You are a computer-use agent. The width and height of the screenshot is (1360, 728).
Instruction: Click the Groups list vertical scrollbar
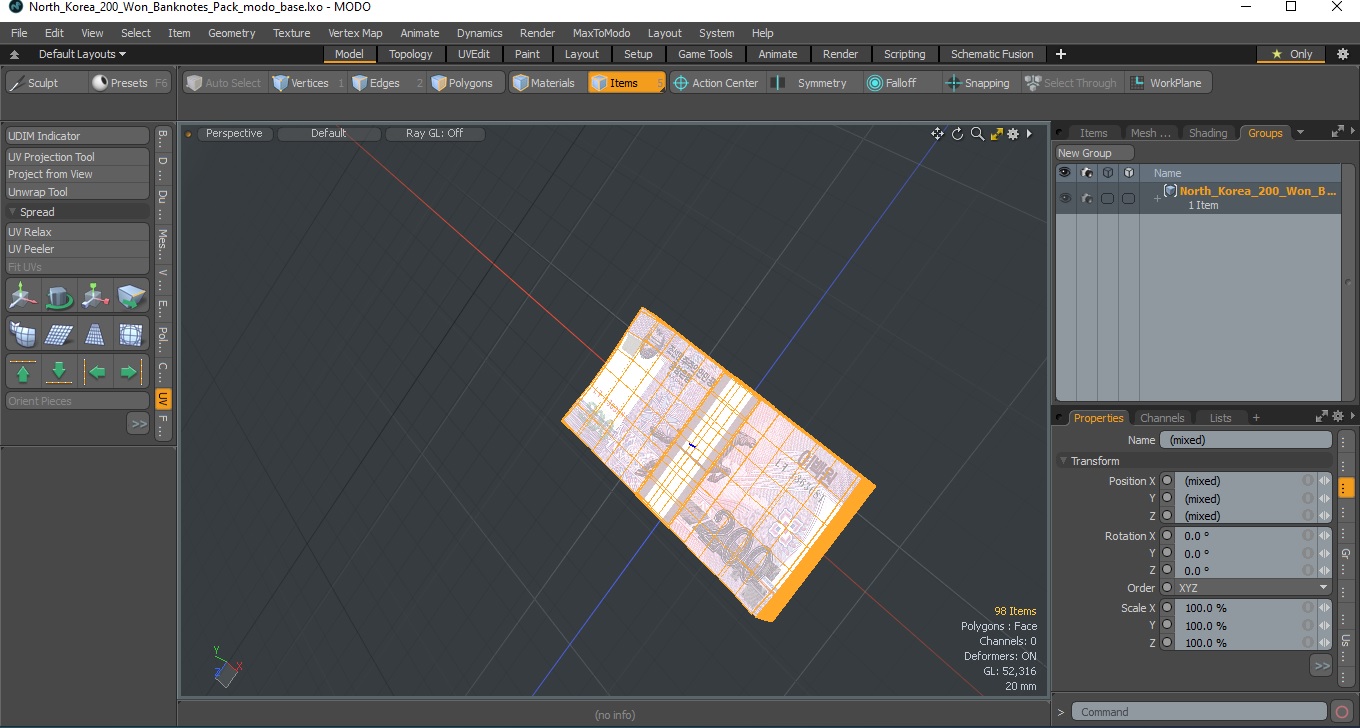tap(1348, 282)
